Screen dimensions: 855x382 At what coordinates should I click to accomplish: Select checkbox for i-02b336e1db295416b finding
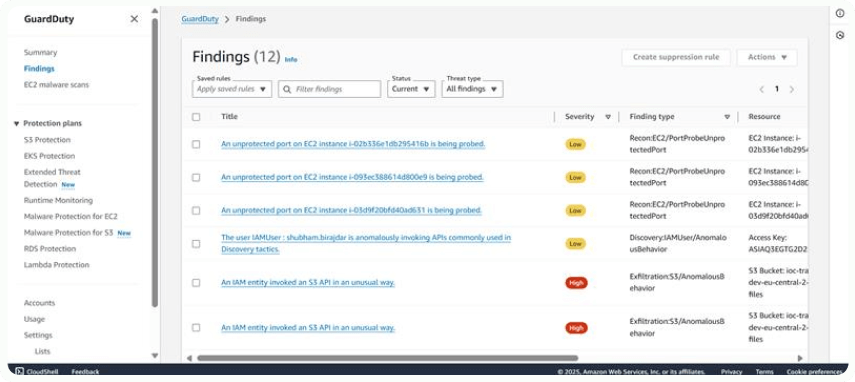pyautogui.click(x=196, y=144)
